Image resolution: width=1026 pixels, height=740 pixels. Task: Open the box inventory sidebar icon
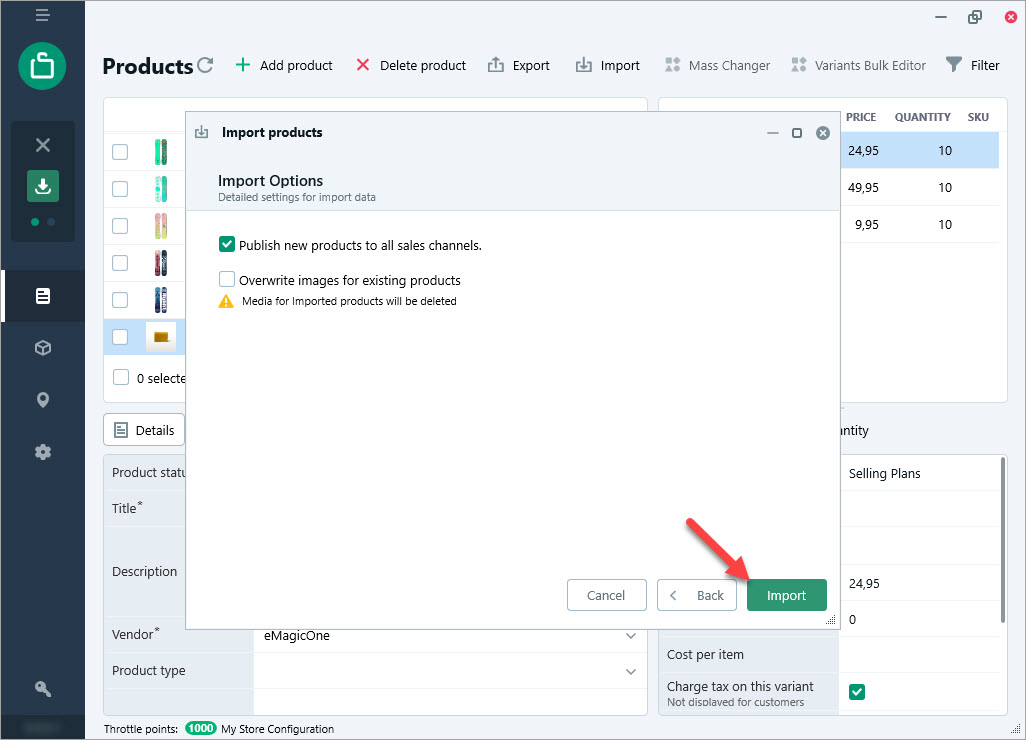(x=43, y=347)
